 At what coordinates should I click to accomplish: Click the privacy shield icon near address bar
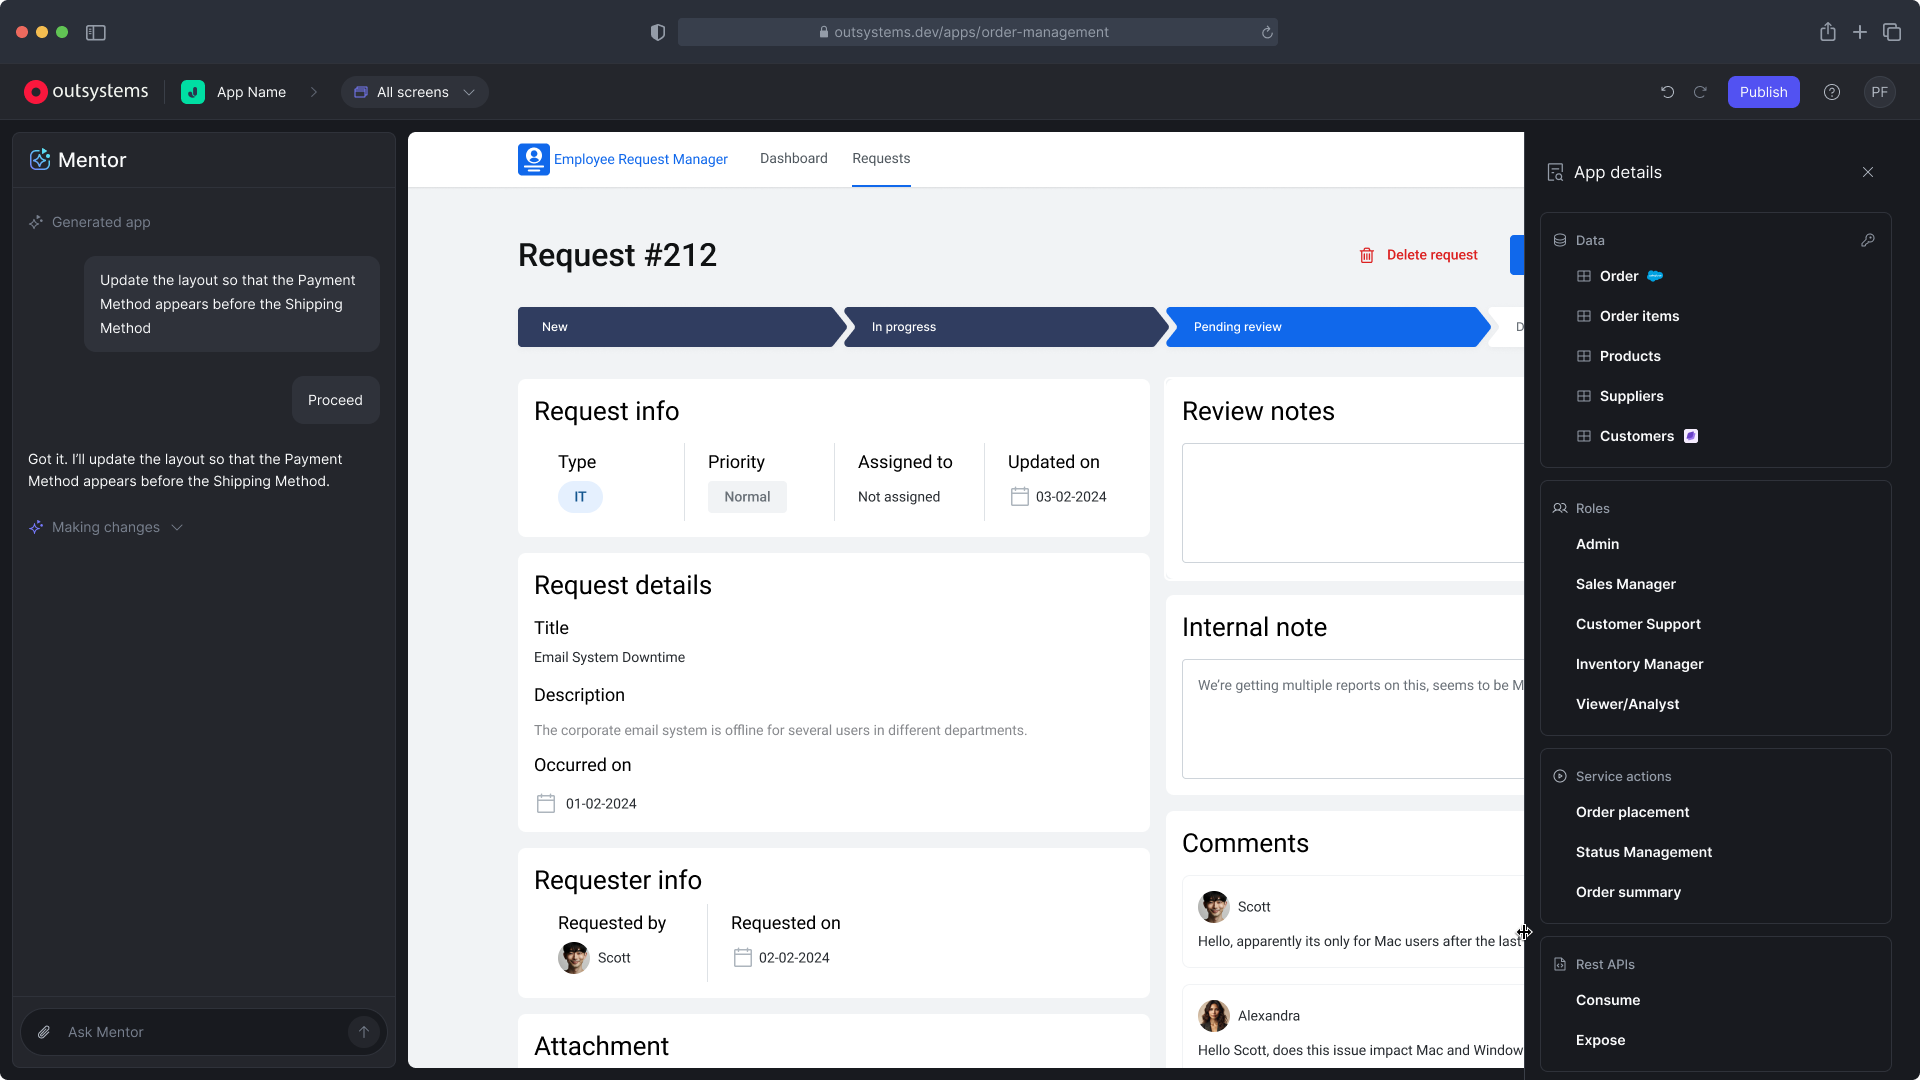pos(658,32)
